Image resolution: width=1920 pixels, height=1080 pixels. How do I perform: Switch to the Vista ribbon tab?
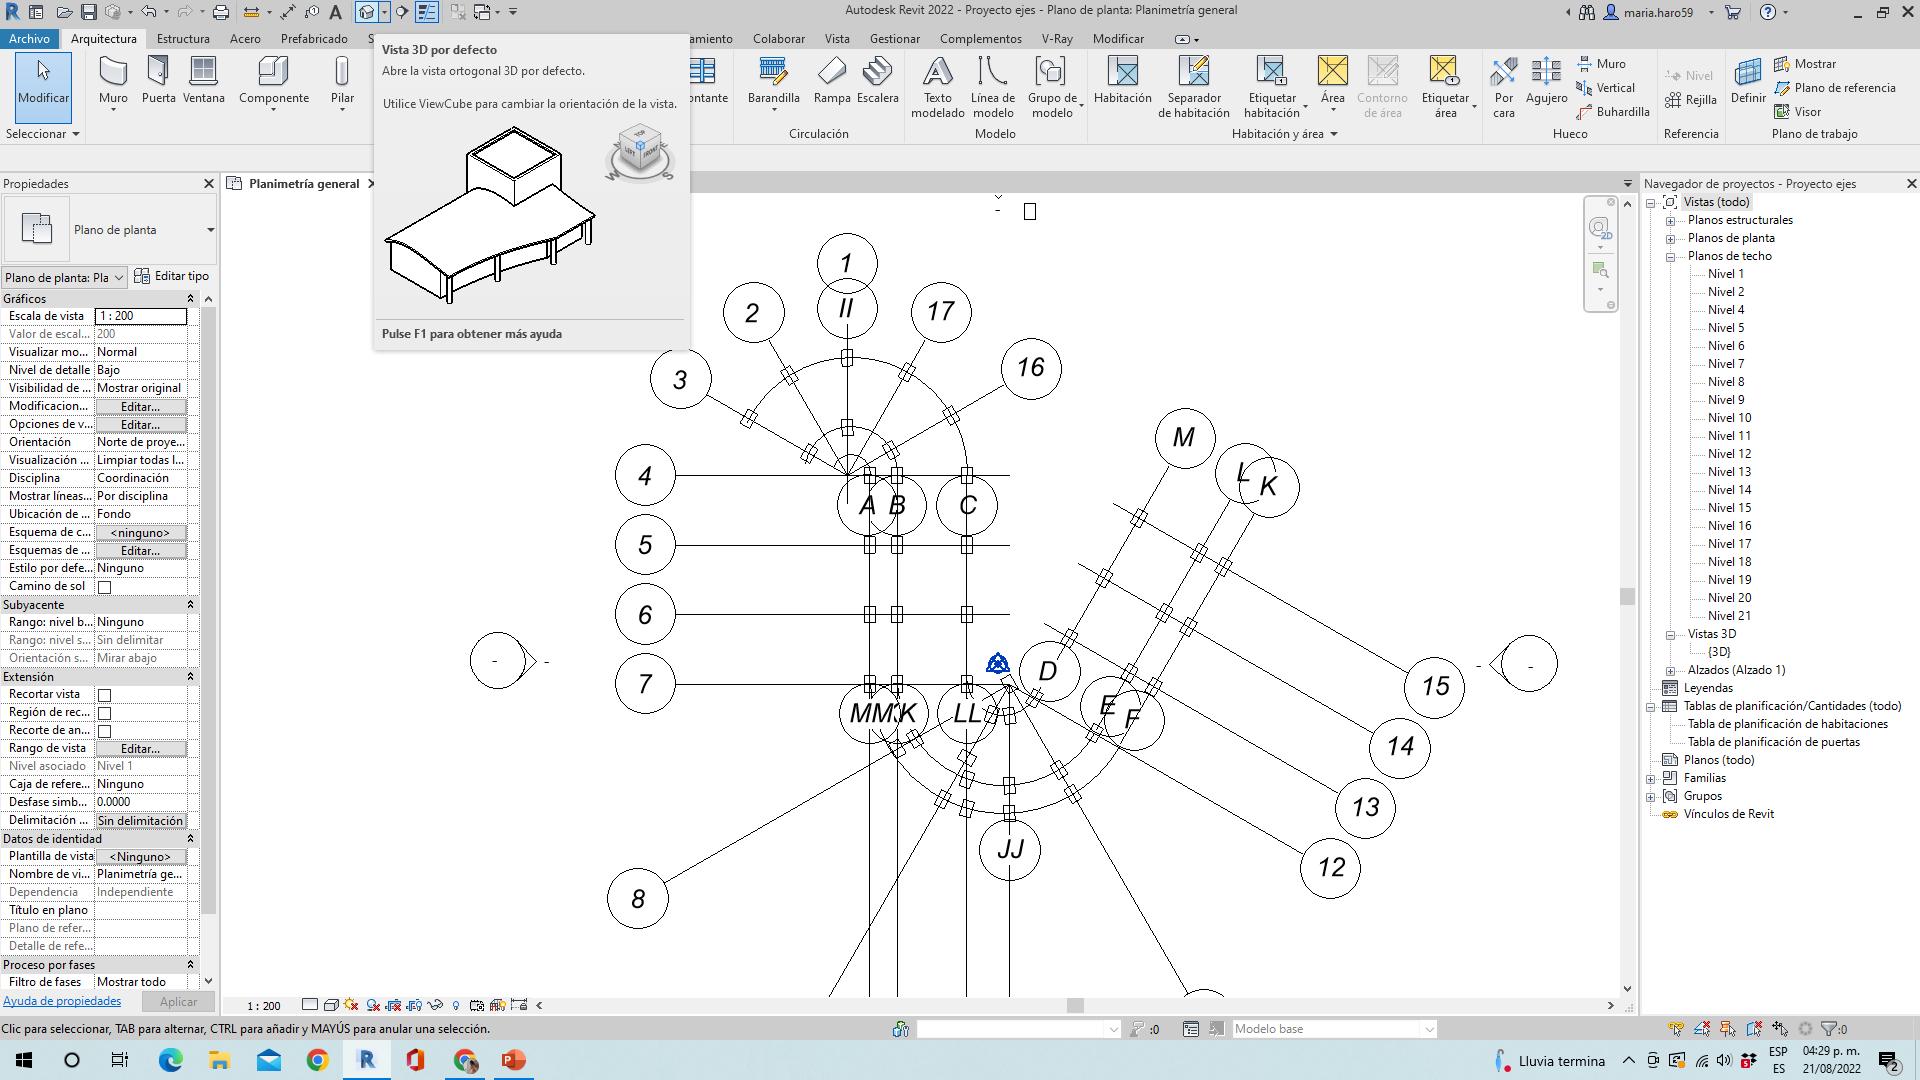(836, 39)
